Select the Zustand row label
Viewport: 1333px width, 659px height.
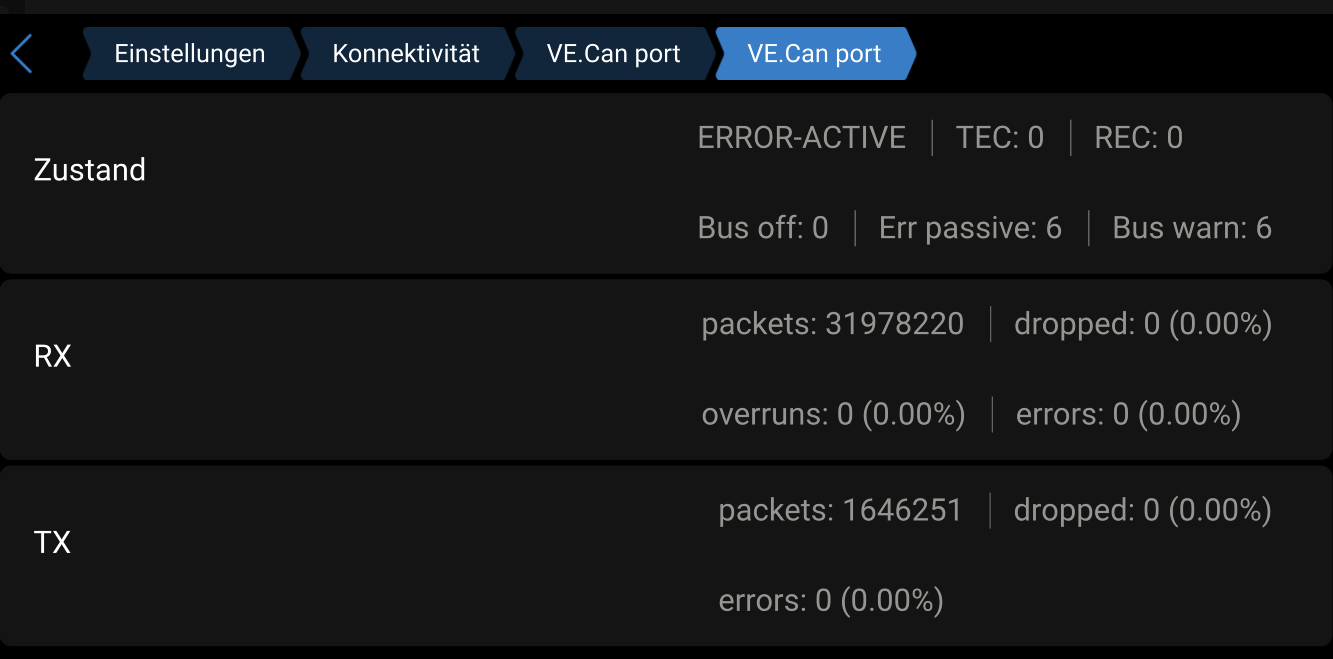pos(90,170)
